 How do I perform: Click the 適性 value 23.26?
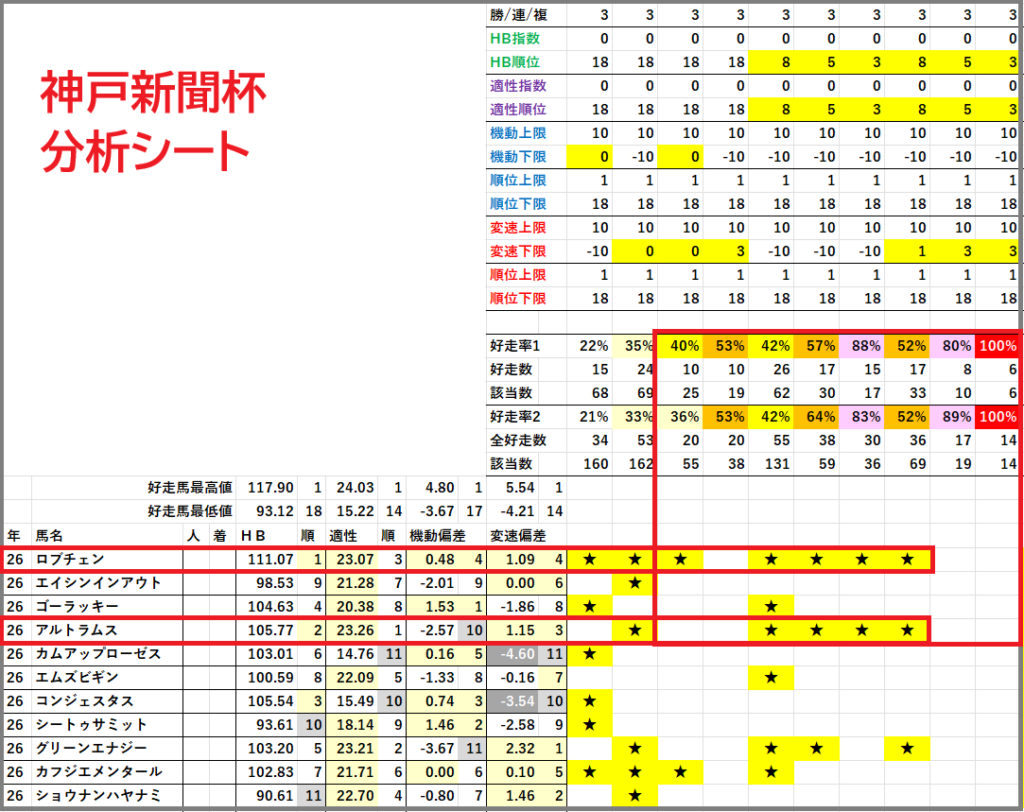point(355,630)
